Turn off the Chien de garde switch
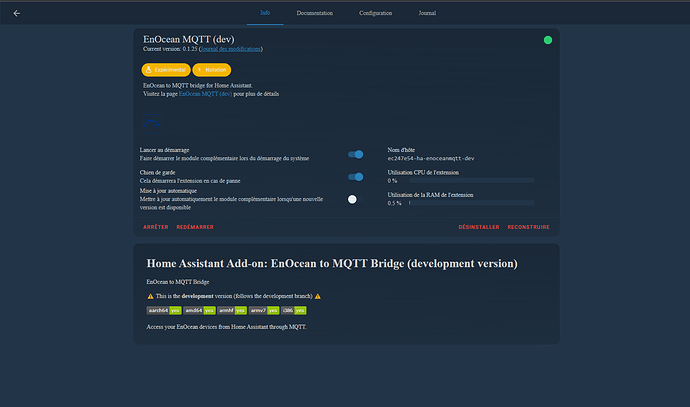This screenshot has height=407, width=690. point(355,177)
